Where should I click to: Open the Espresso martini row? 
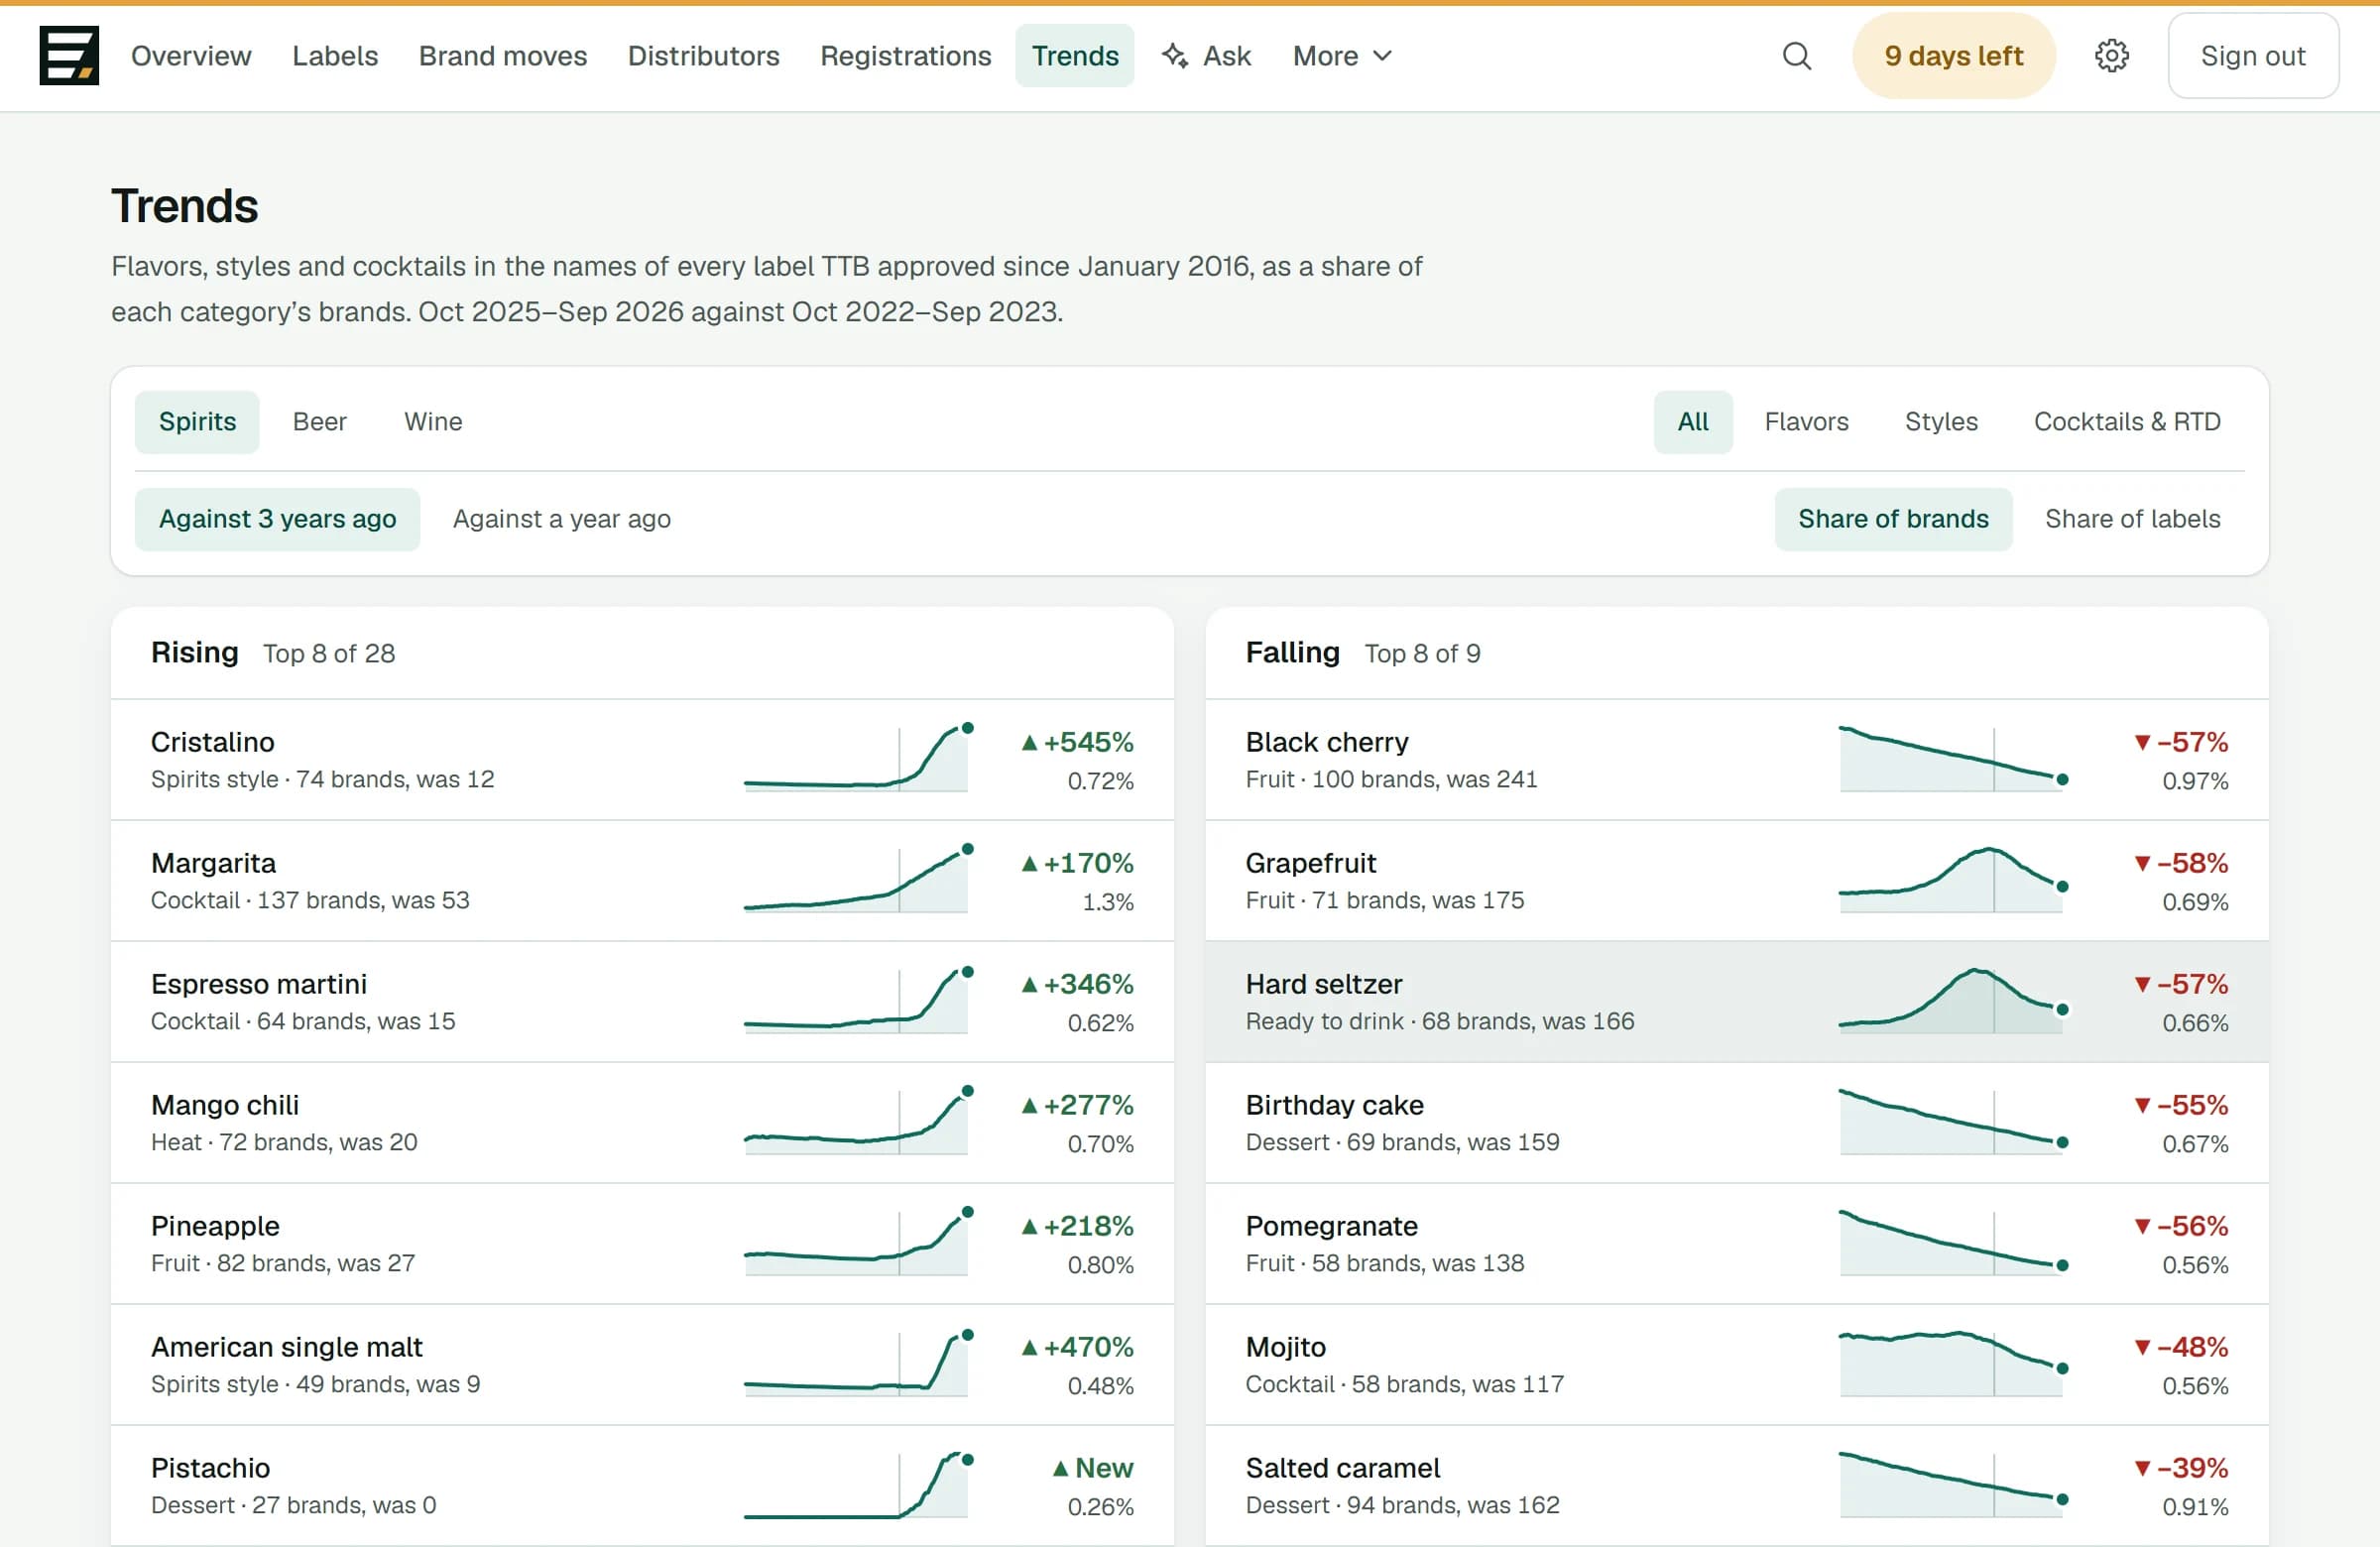tap(642, 1002)
